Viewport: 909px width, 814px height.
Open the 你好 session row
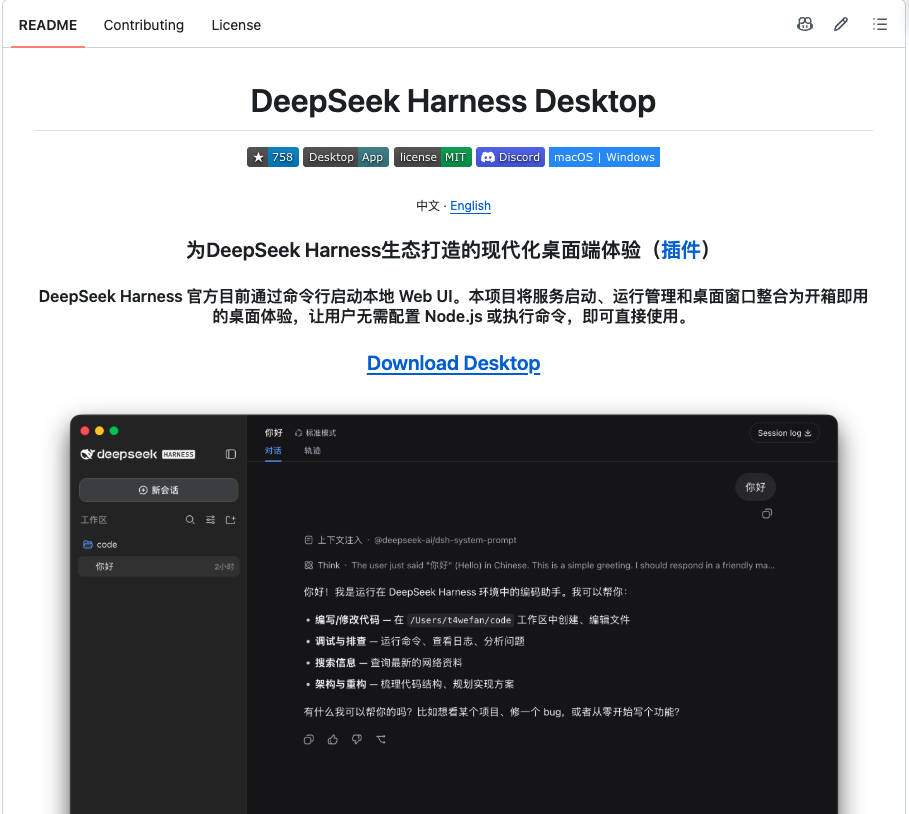coord(158,566)
